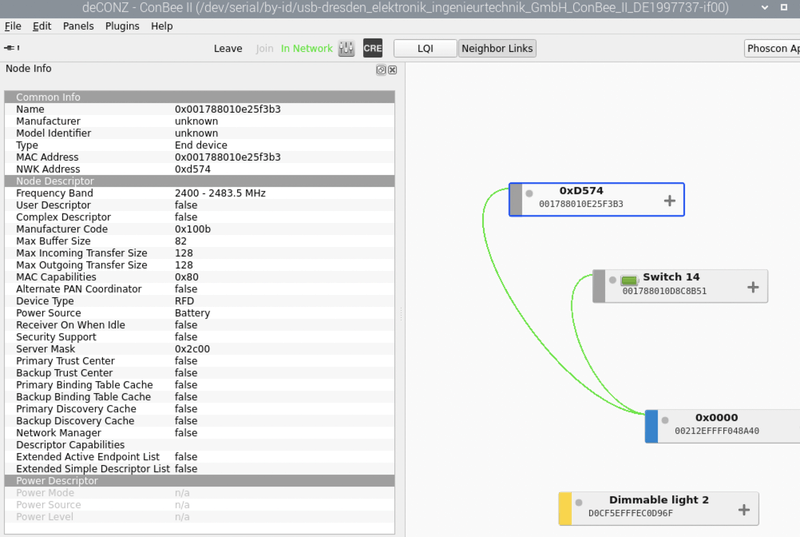Click the Node Info panel title
800x537 pixels.
[29, 68]
